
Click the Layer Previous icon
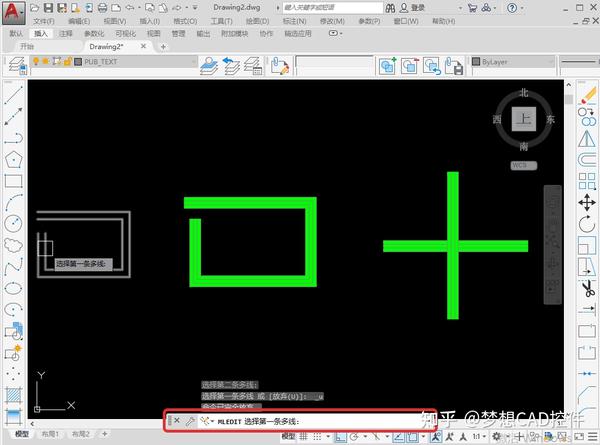point(230,65)
